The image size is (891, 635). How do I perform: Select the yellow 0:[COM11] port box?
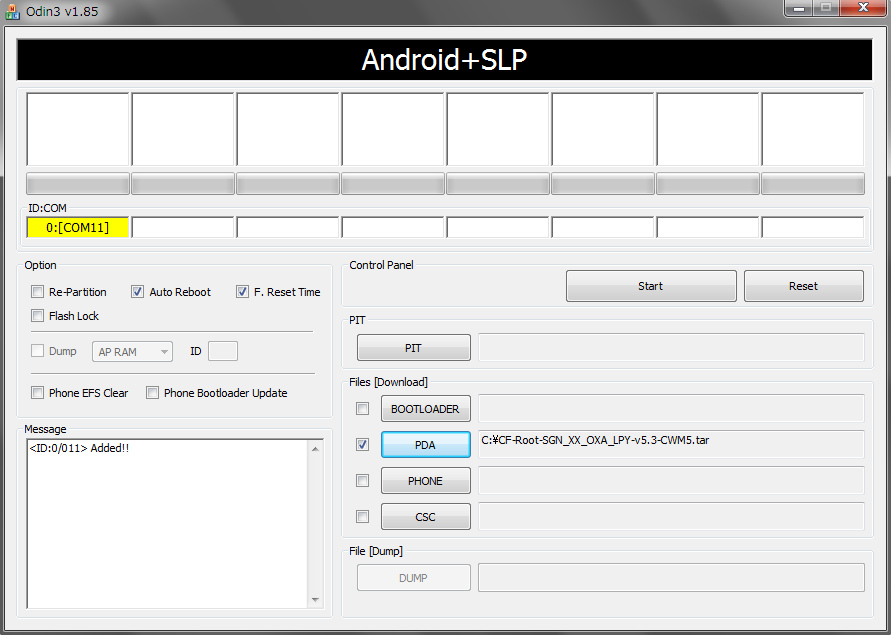78,227
